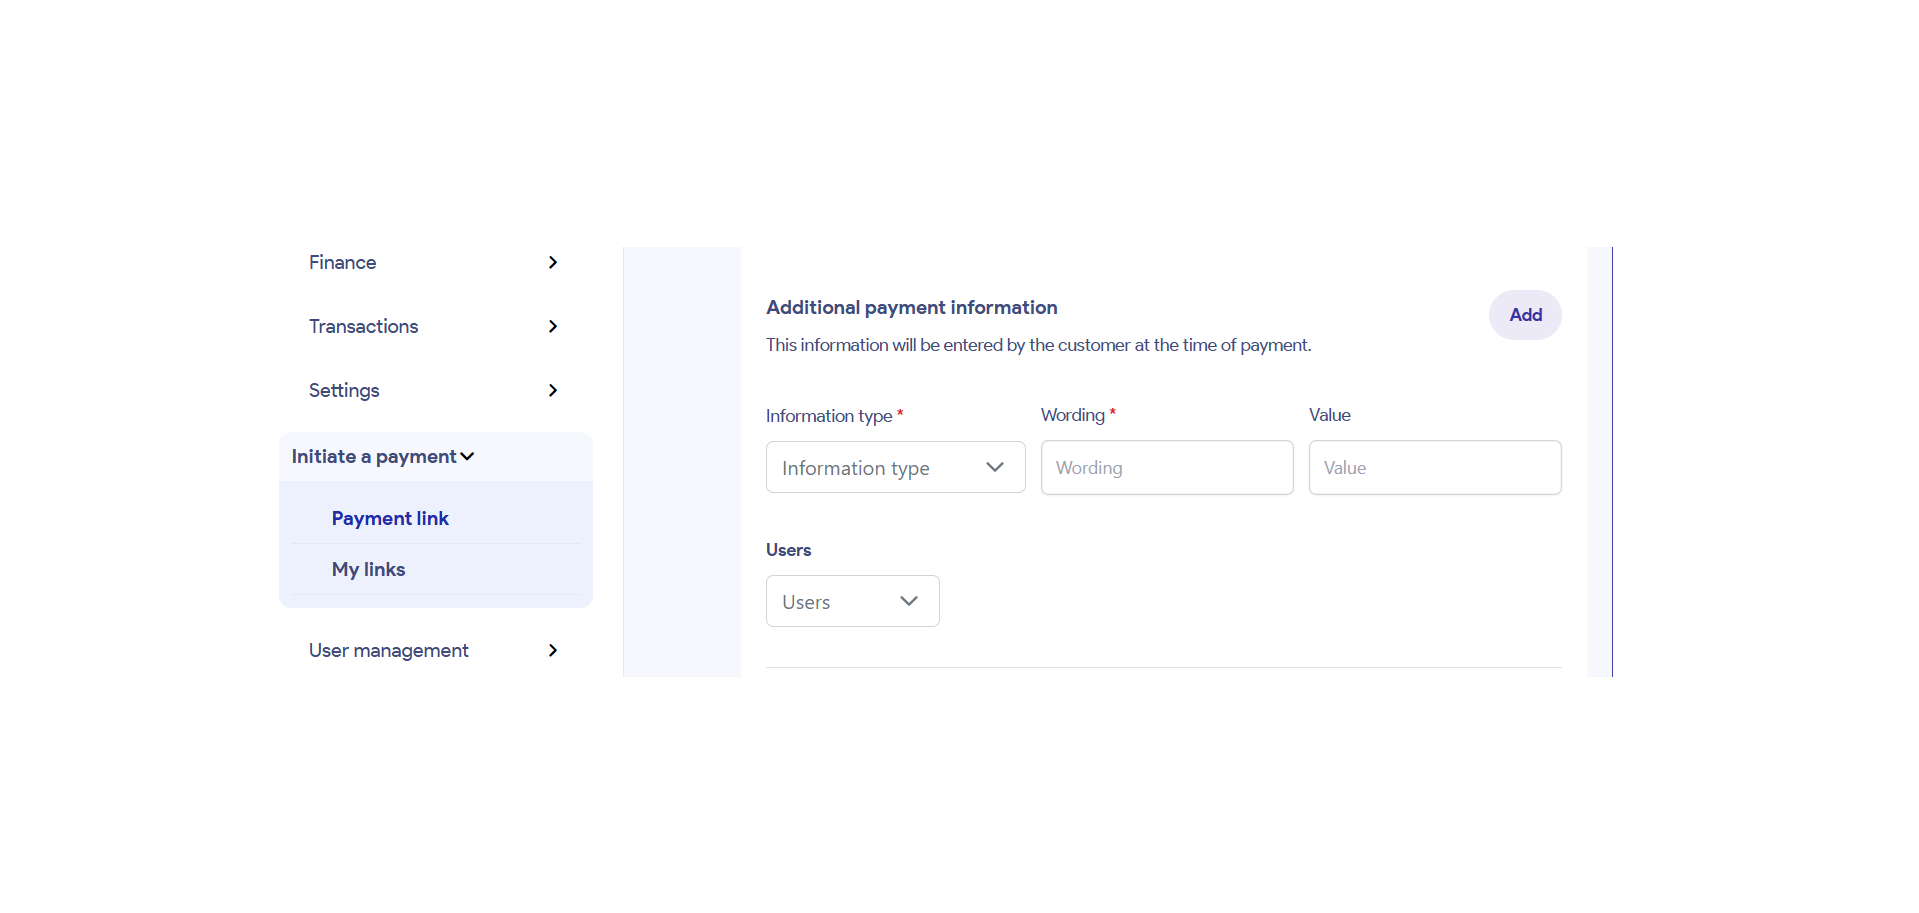Click the Wording label above the input

click(x=1072, y=415)
